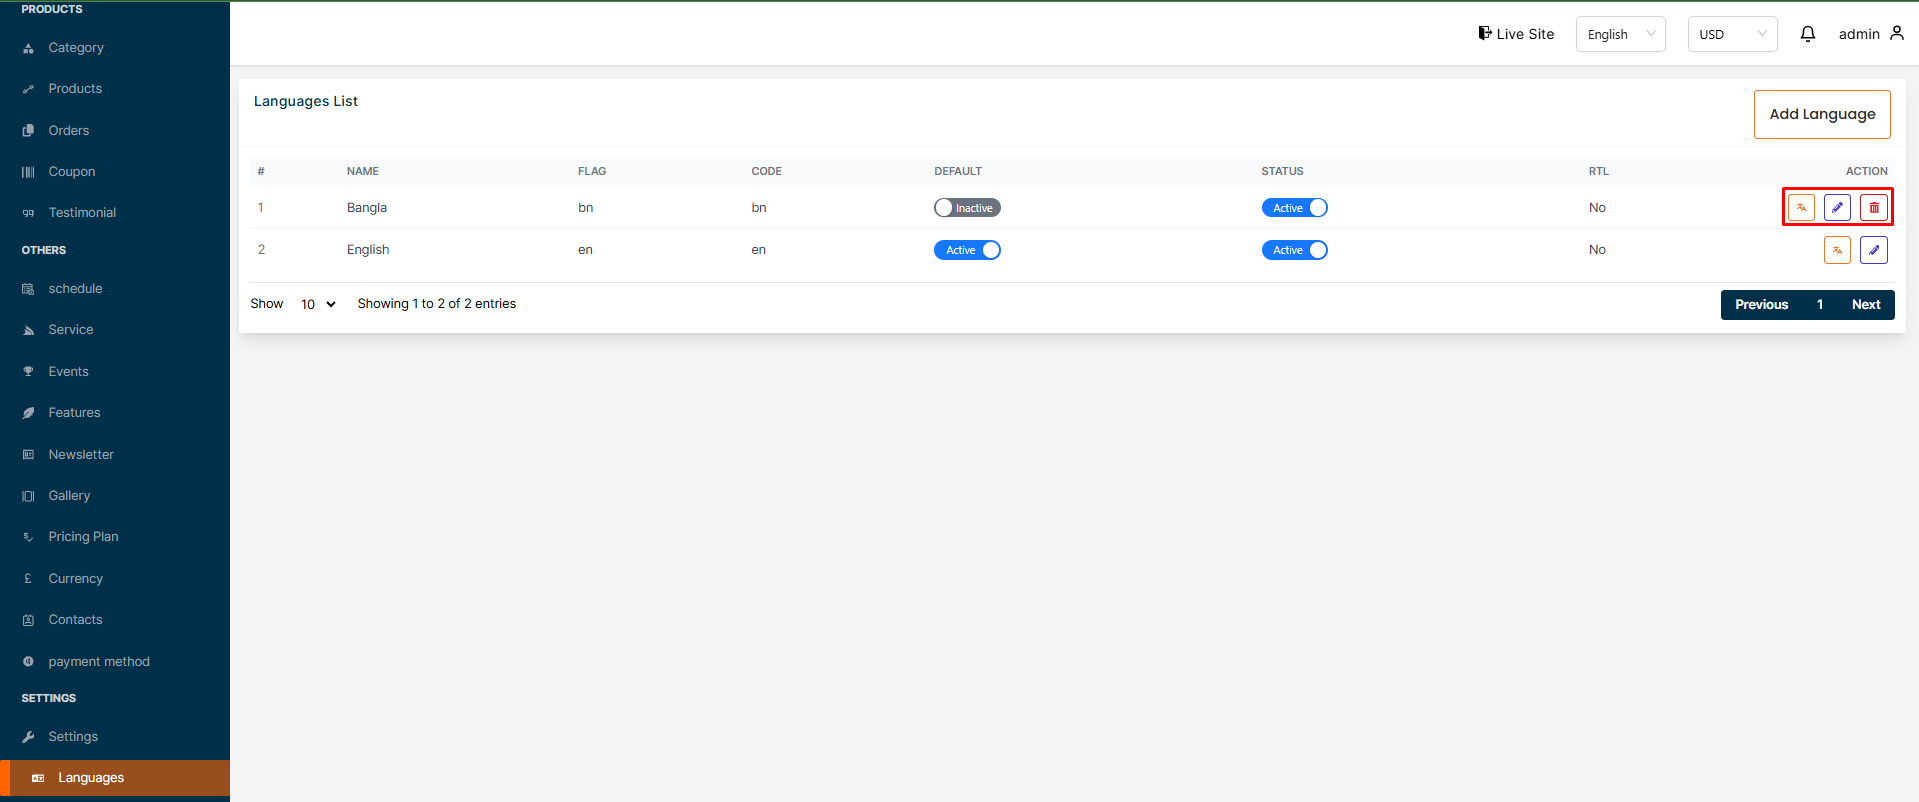This screenshot has height=802, width=1919.
Task: Delete the Bangla language with trash icon
Action: (1874, 208)
